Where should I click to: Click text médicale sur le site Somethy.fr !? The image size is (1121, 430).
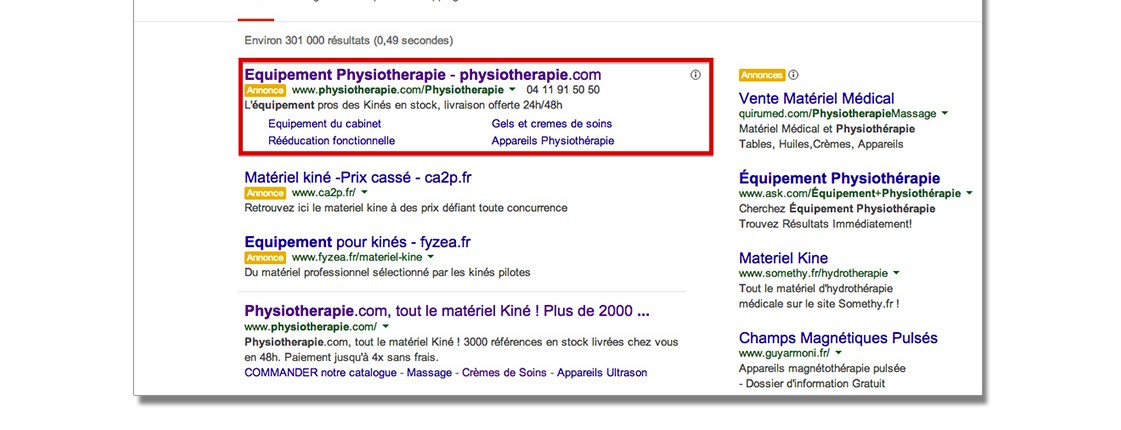click(819, 303)
